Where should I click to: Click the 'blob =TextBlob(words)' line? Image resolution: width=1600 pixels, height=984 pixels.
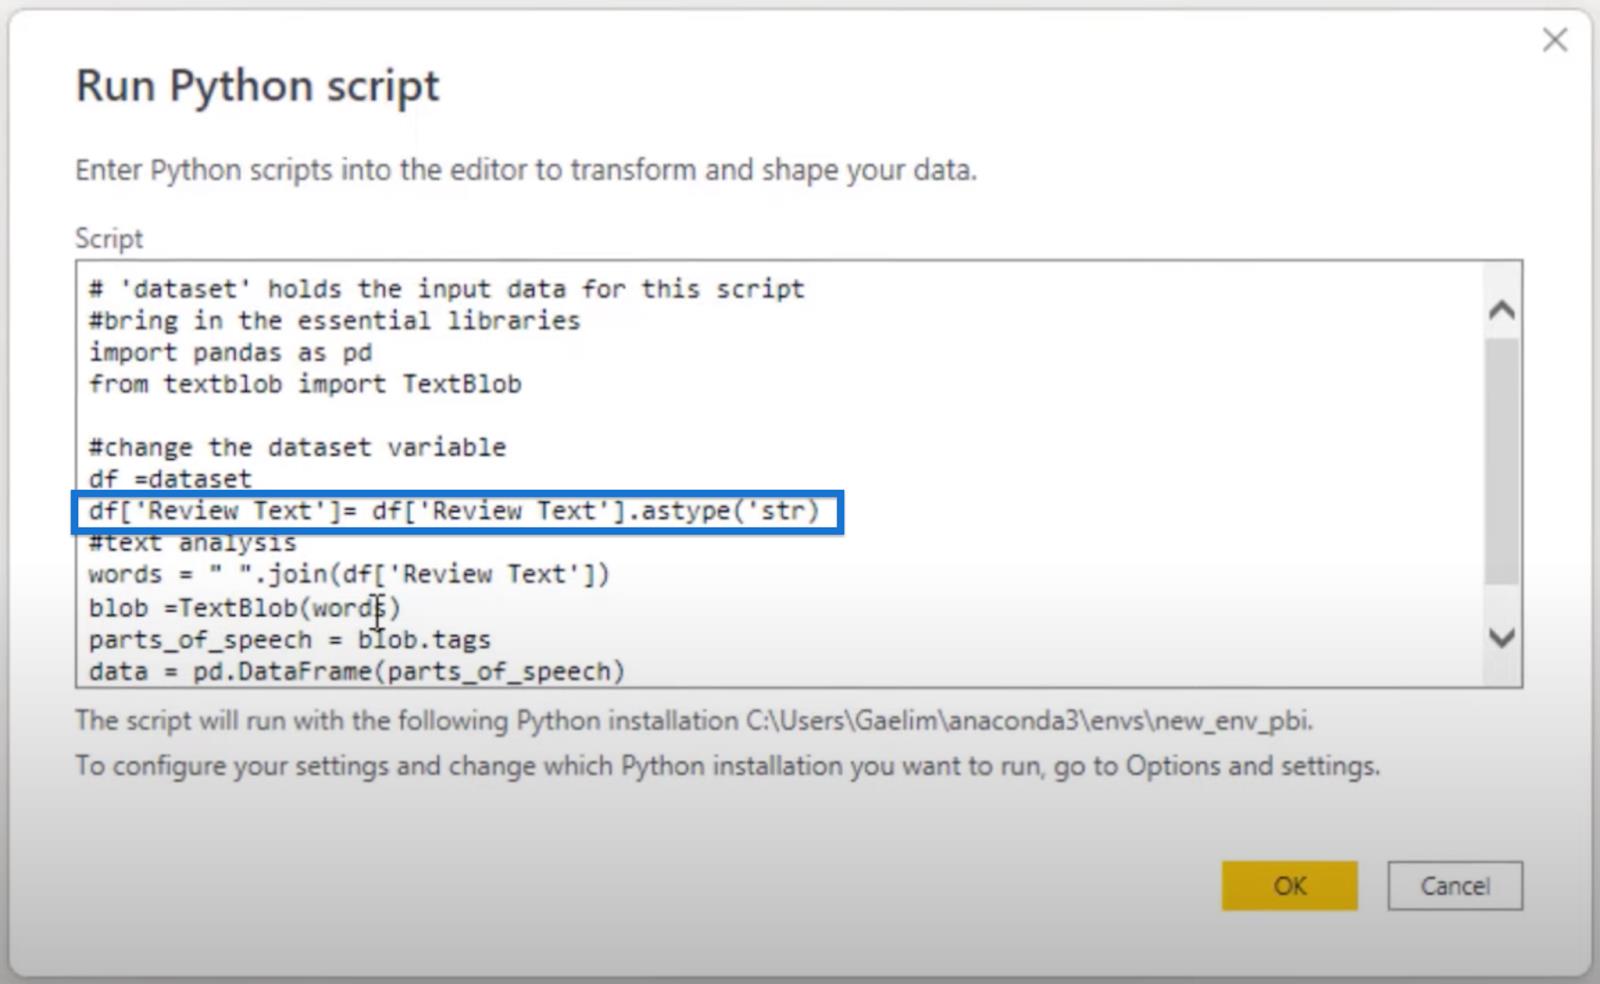pos(244,608)
